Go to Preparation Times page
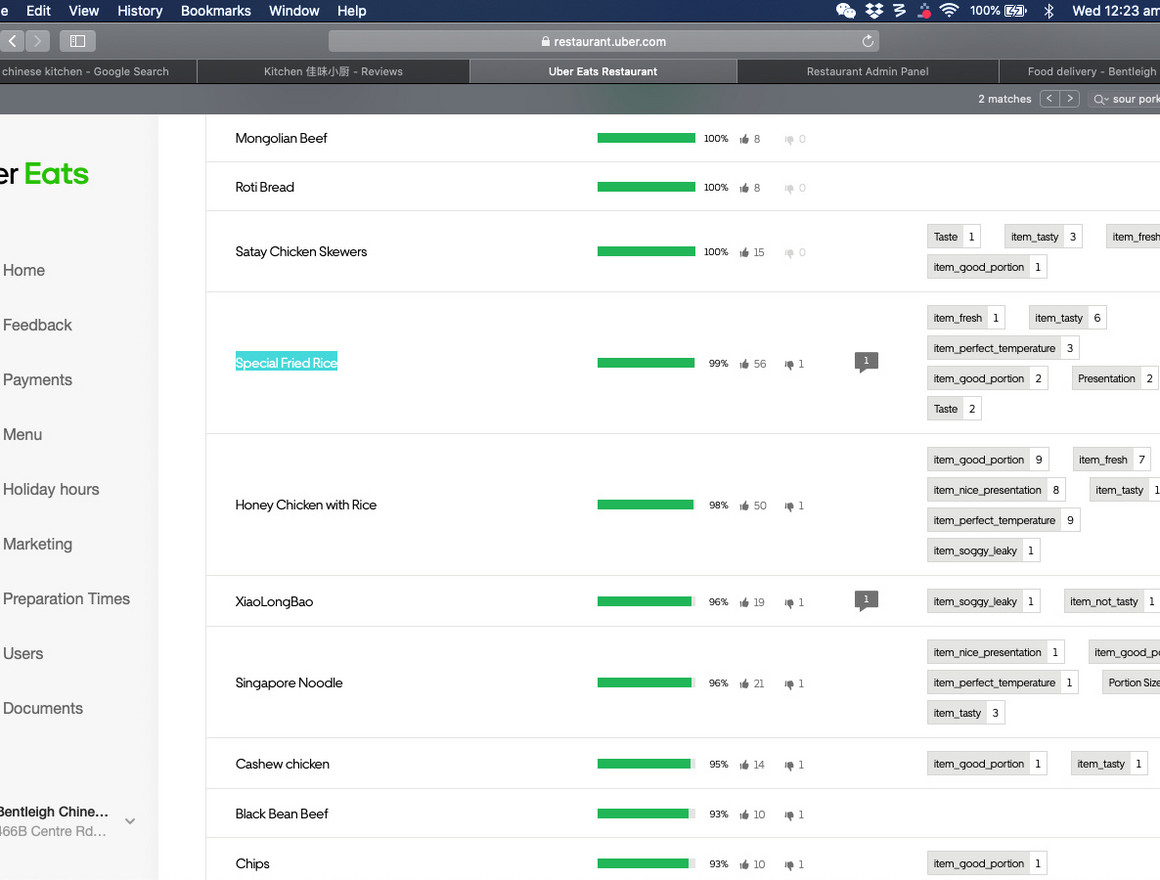The image size is (1160, 880). (66, 599)
